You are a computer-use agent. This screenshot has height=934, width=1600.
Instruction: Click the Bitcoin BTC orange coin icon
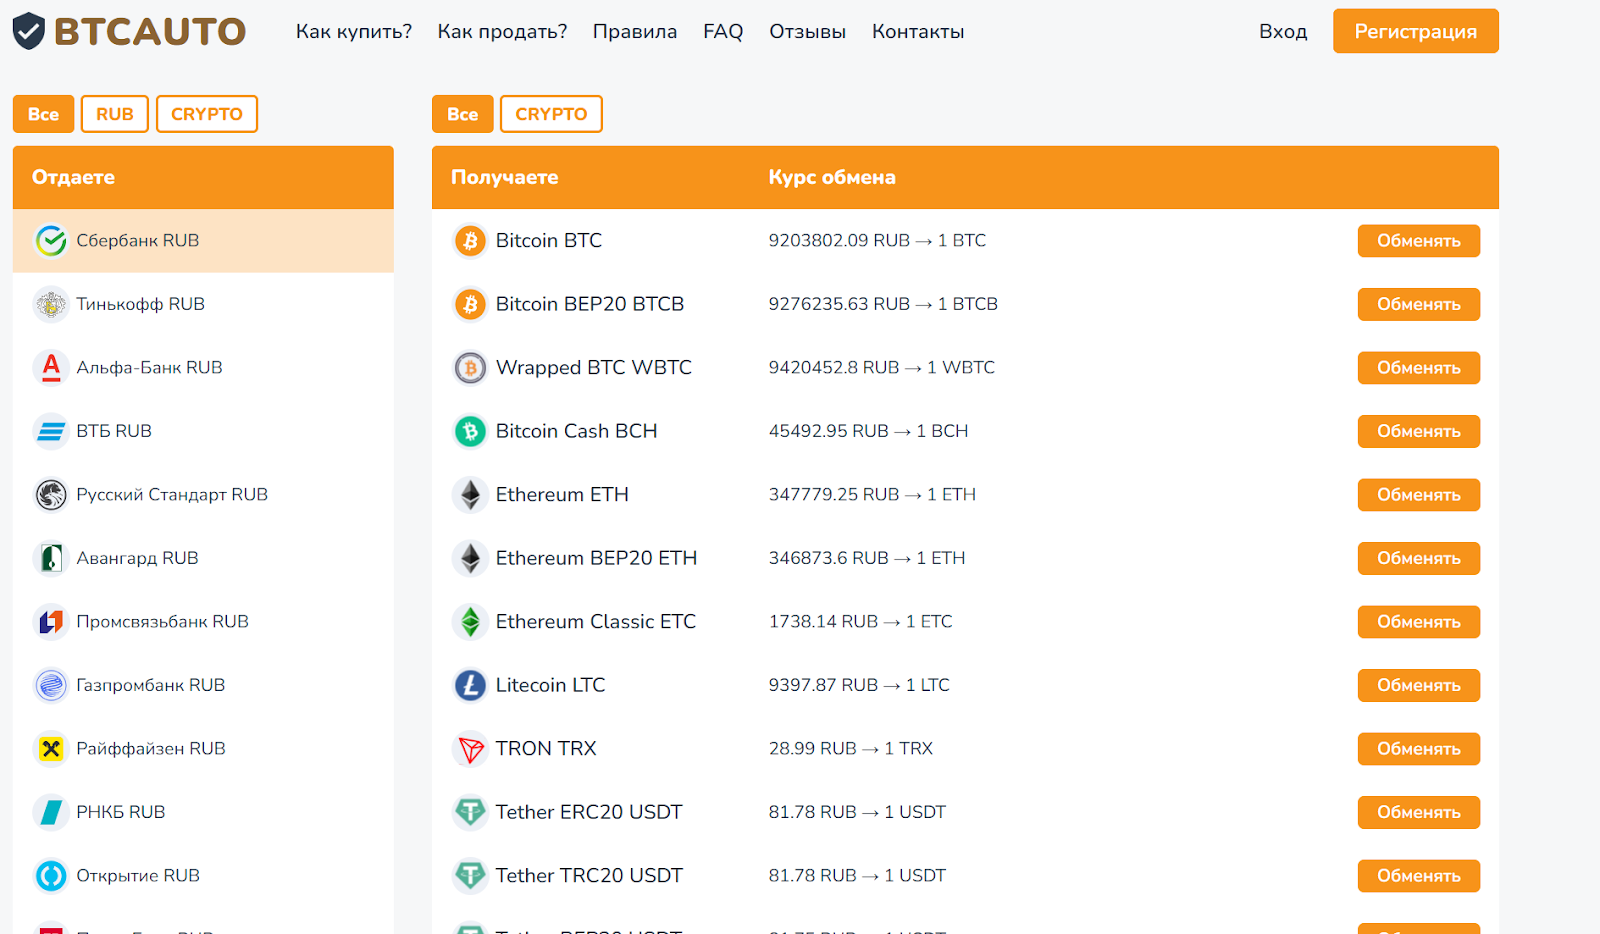click(470, 241)
